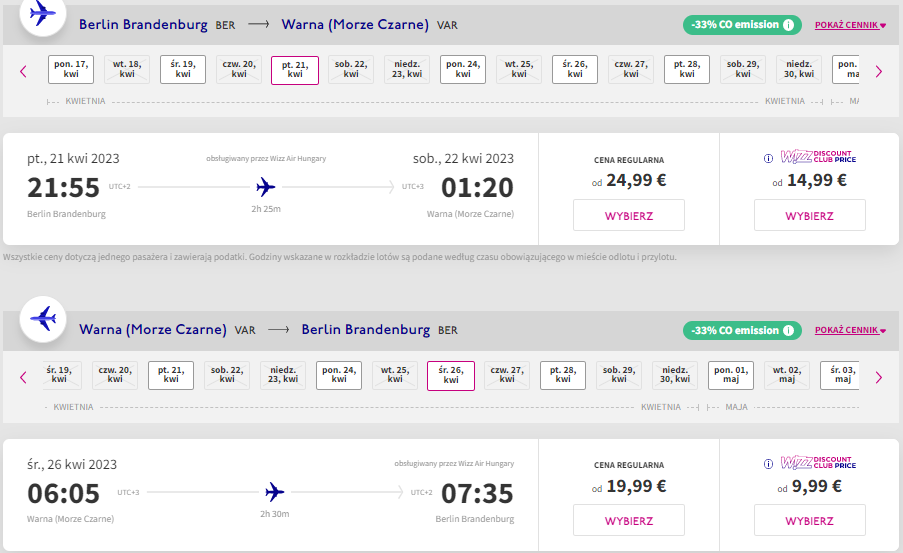Click the 2h 30m flight duration
903x553 pixels.
(x=275, y=514)
